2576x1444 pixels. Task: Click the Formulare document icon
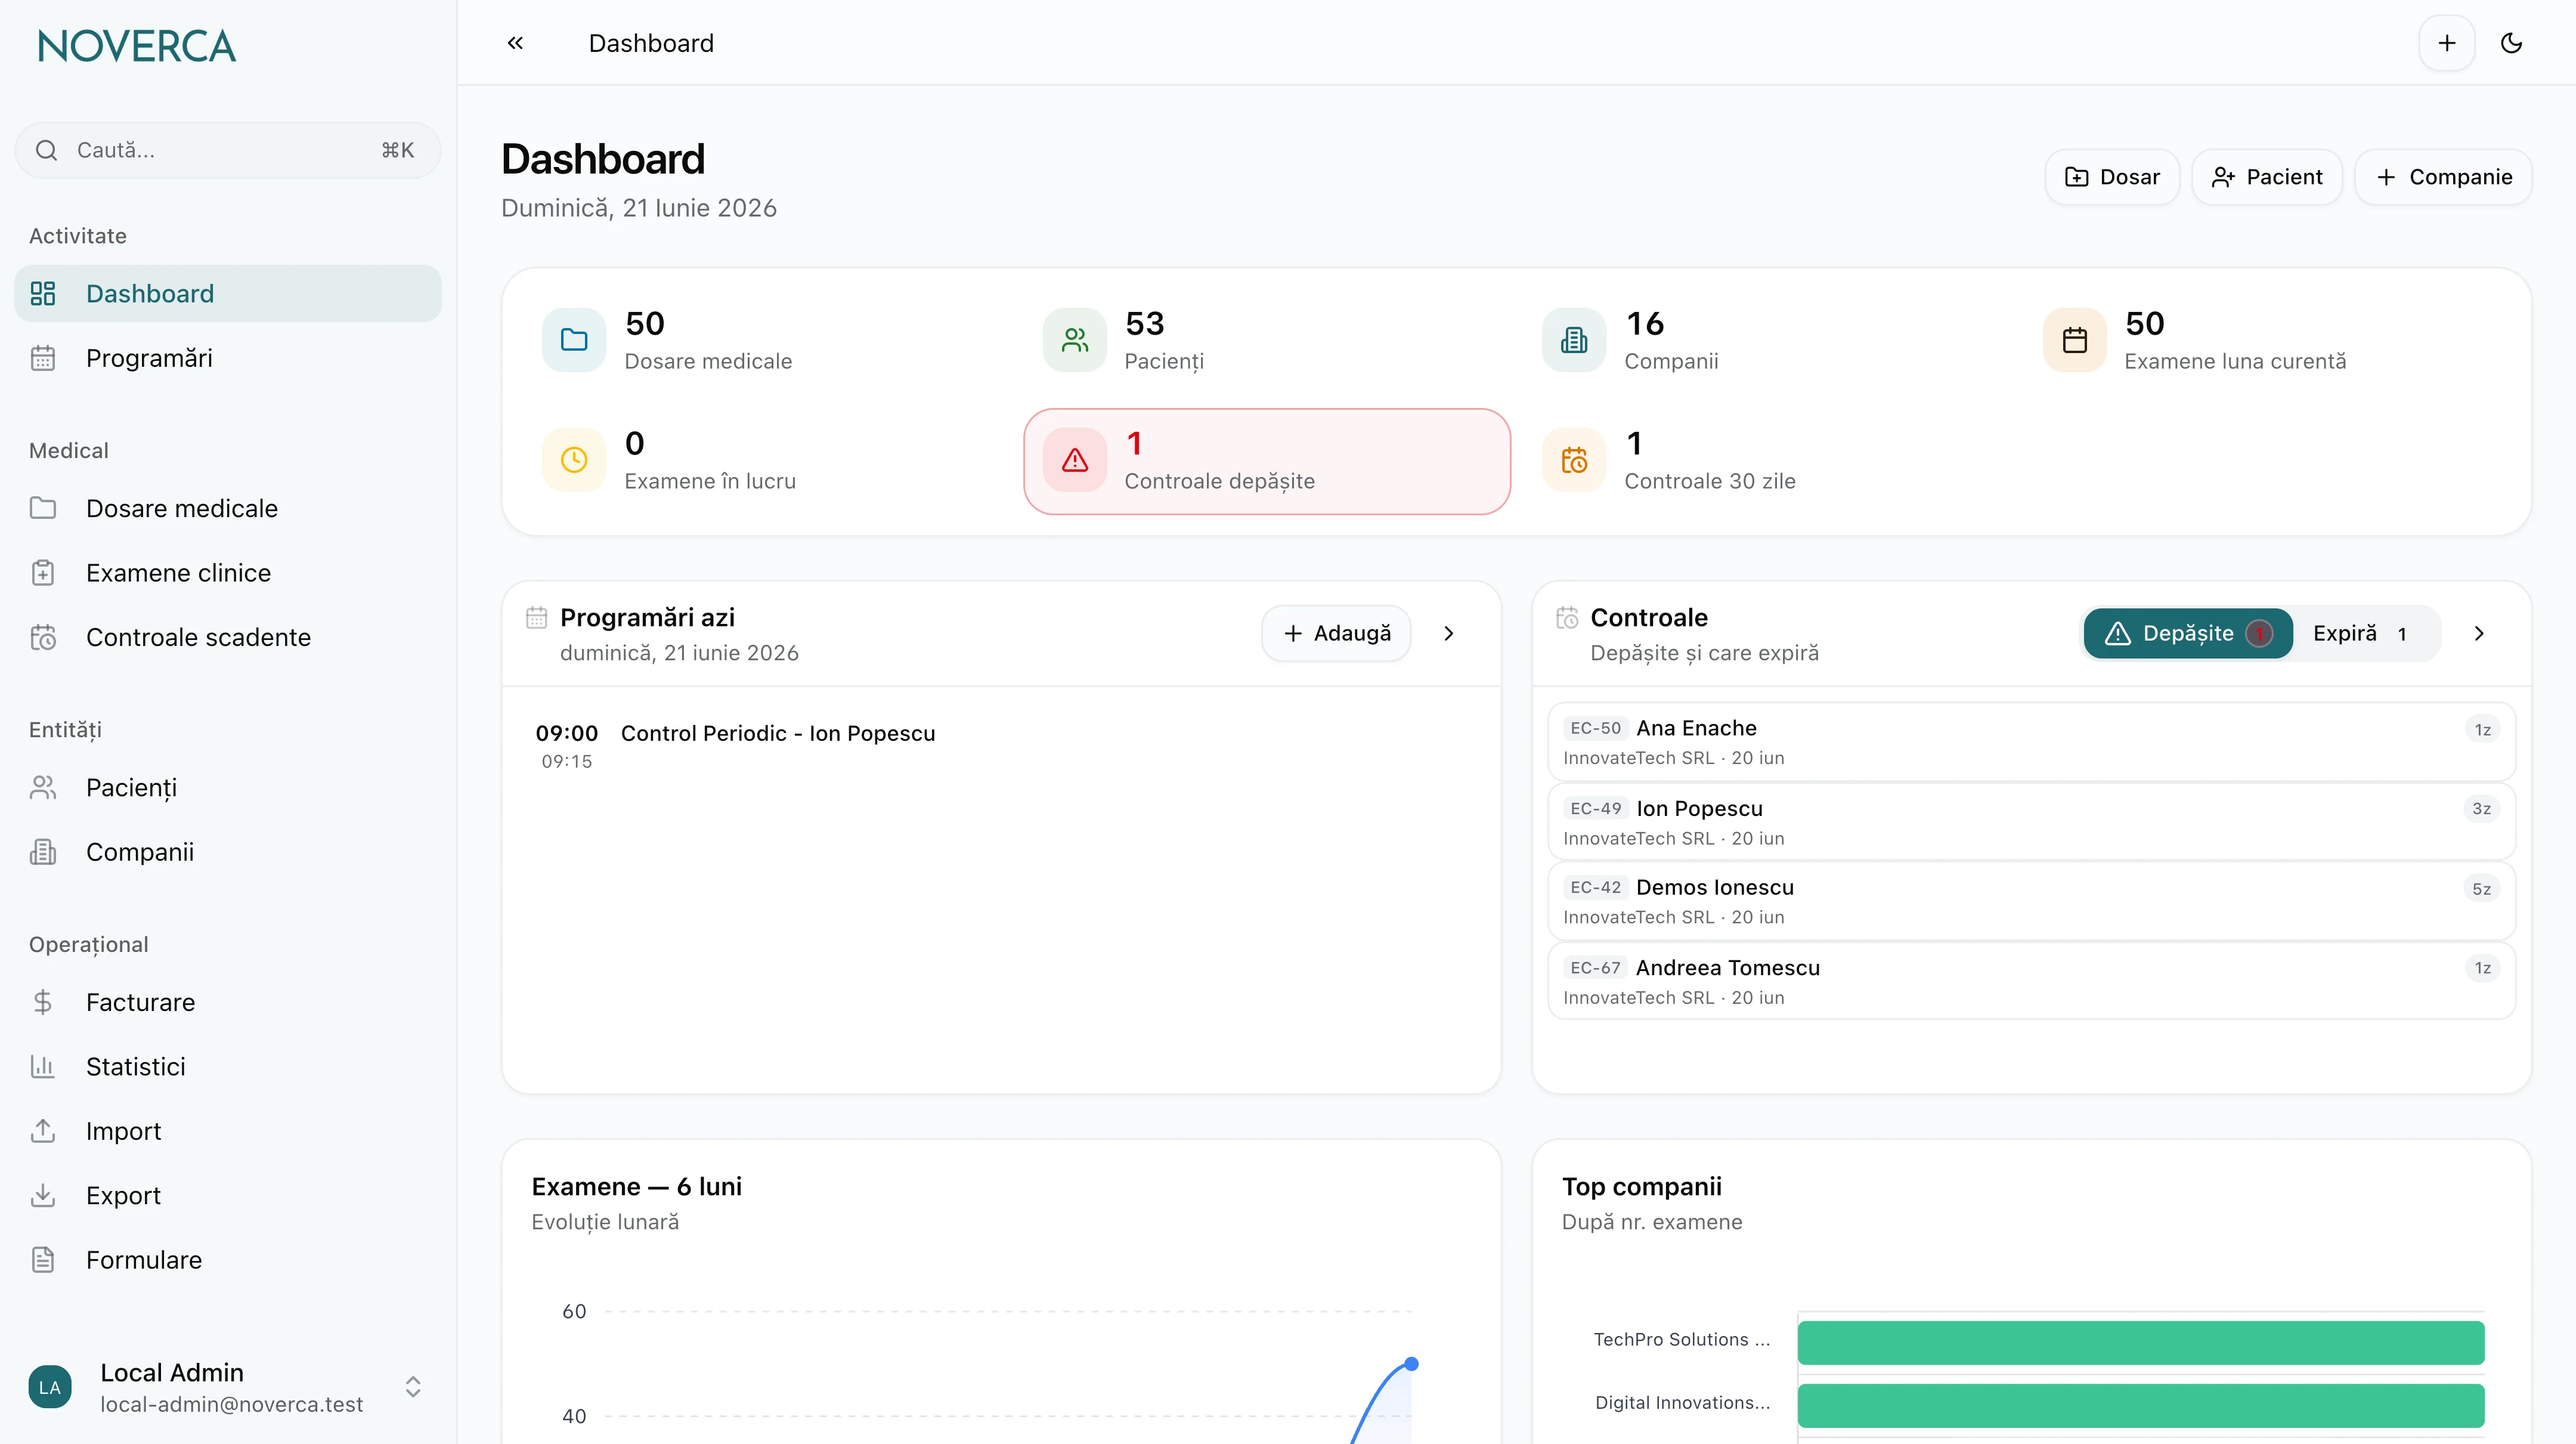click(43, 1260)
